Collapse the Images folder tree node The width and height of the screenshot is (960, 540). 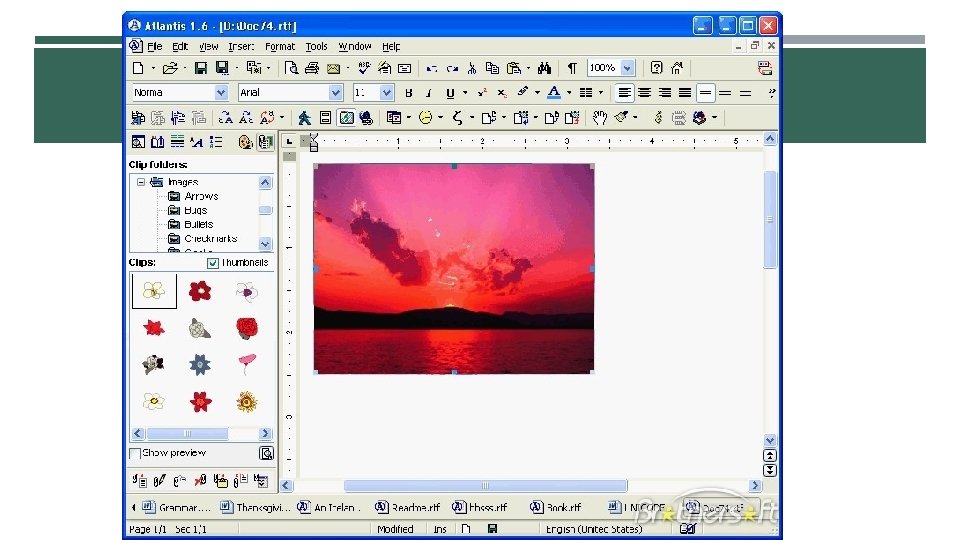[141, 182]
